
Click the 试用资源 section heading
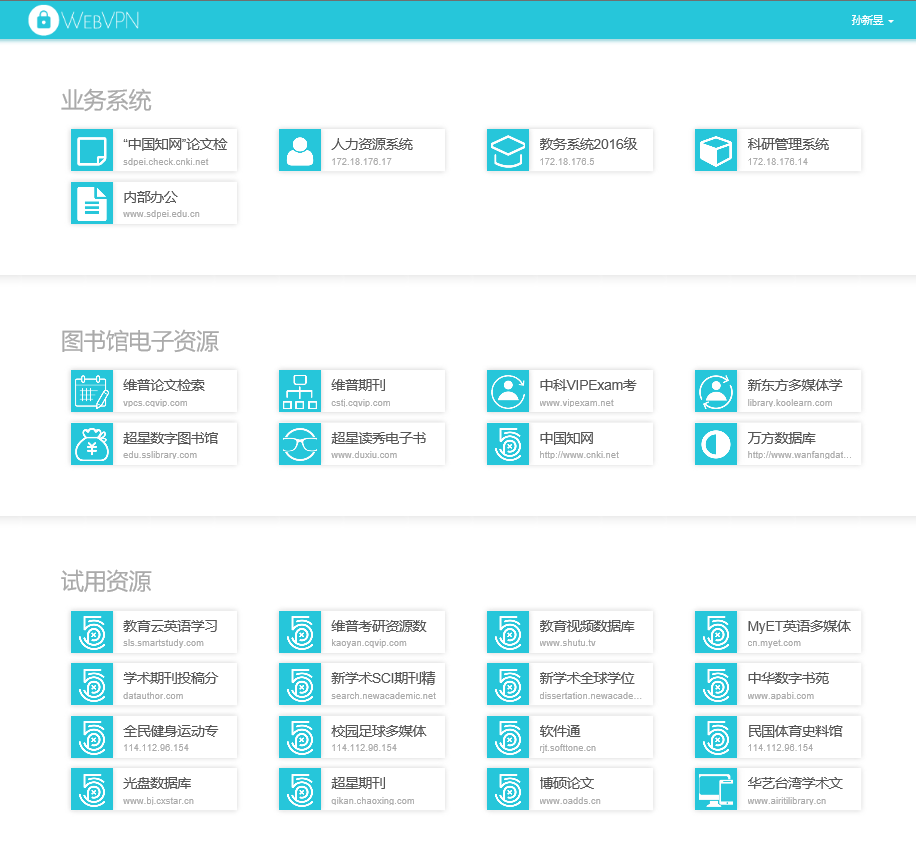pos(106,582)
